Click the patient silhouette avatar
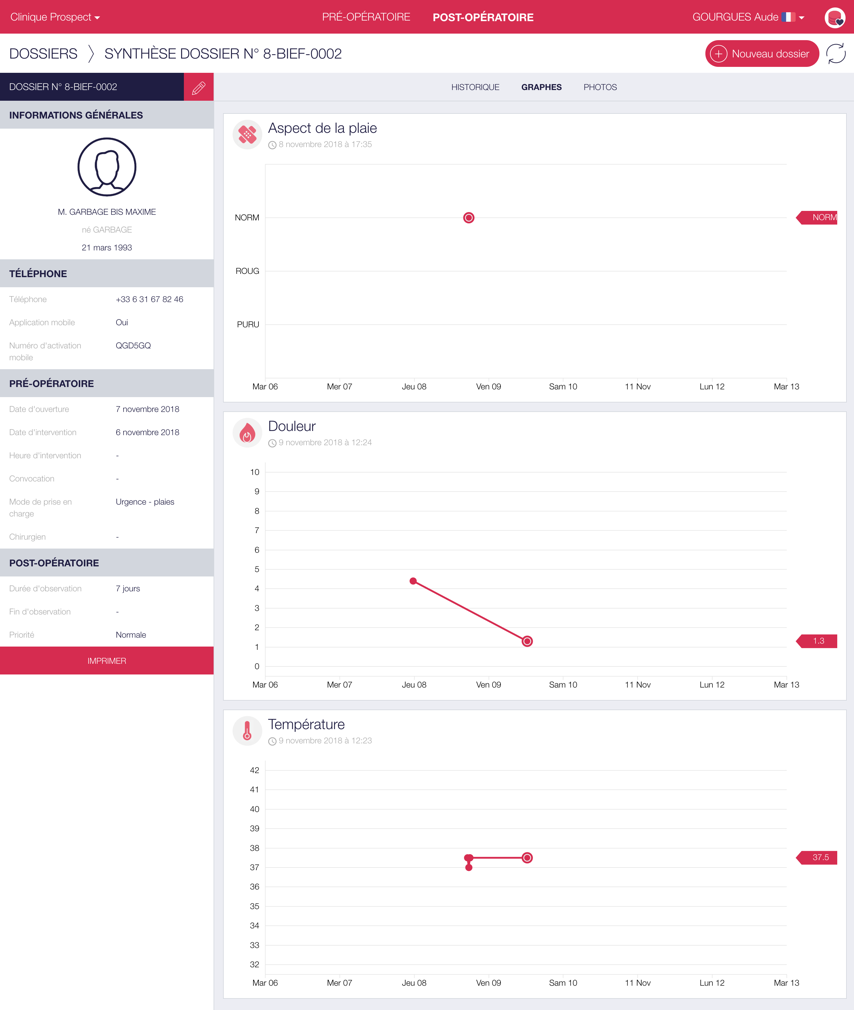This screenshot has height=1010, width=854. (107, 167)
